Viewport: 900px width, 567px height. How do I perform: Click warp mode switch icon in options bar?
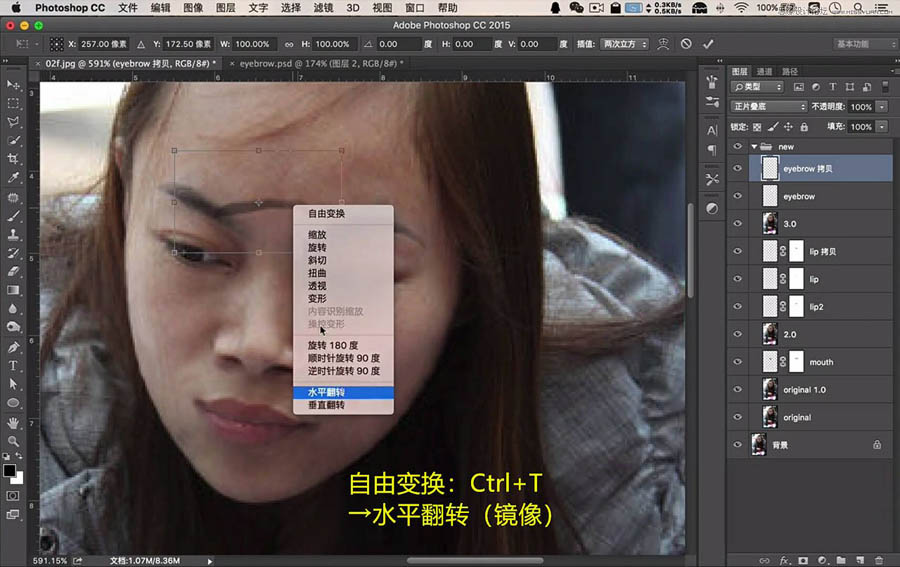click(x=663, y=44)
